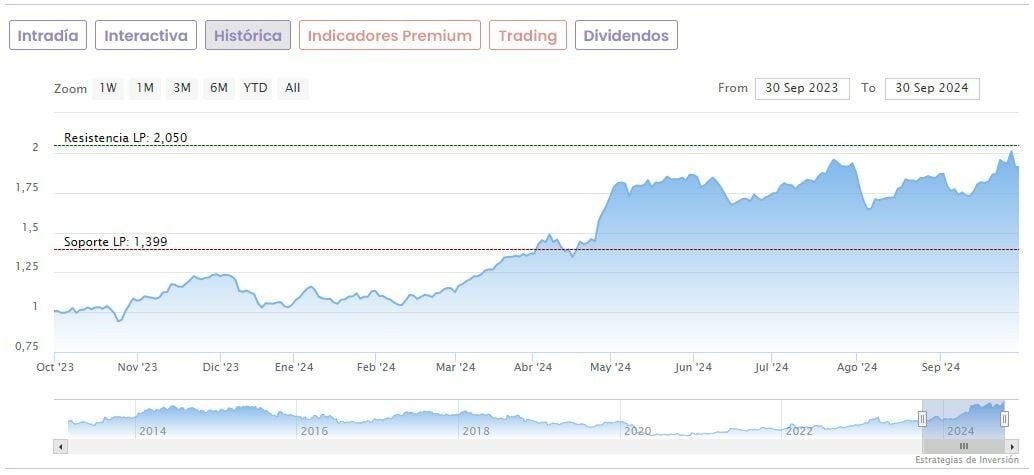This screenshot has width=1034, height=475.
Task: Open the Intradía chart tab
Action: point(48,35)
